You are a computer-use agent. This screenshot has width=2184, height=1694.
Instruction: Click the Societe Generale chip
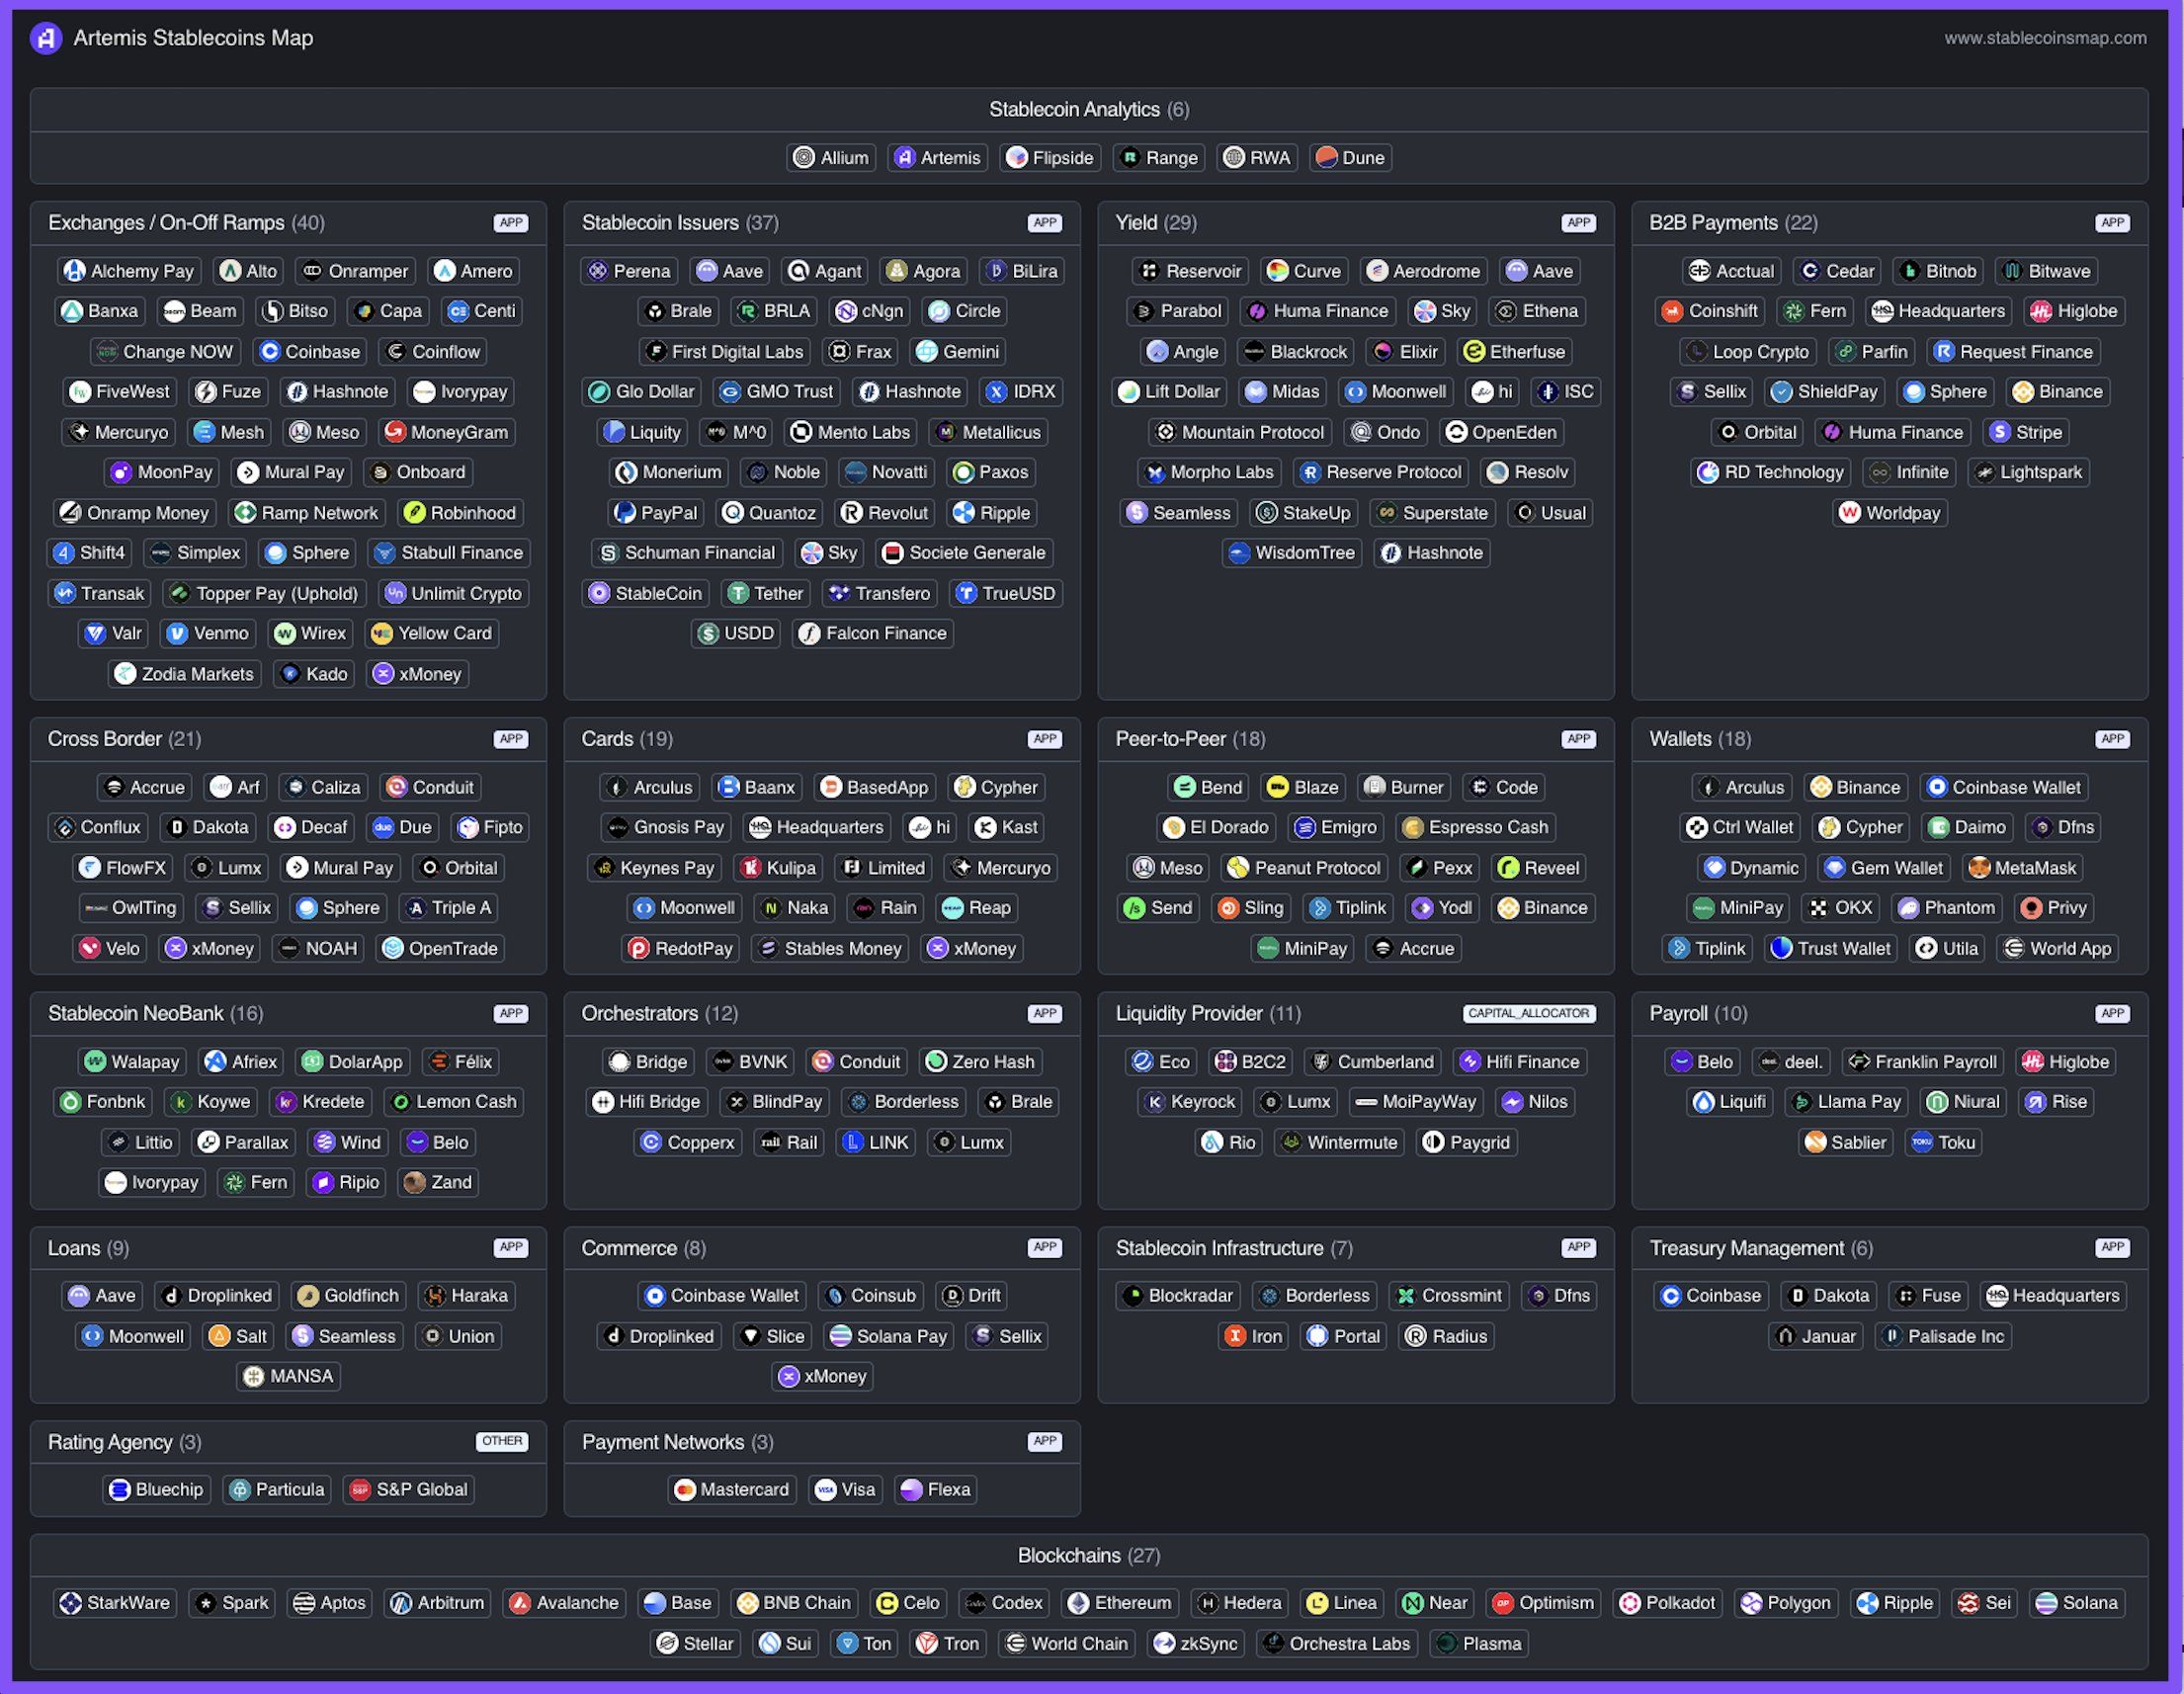pyautogui.click(x=964, y=553)
